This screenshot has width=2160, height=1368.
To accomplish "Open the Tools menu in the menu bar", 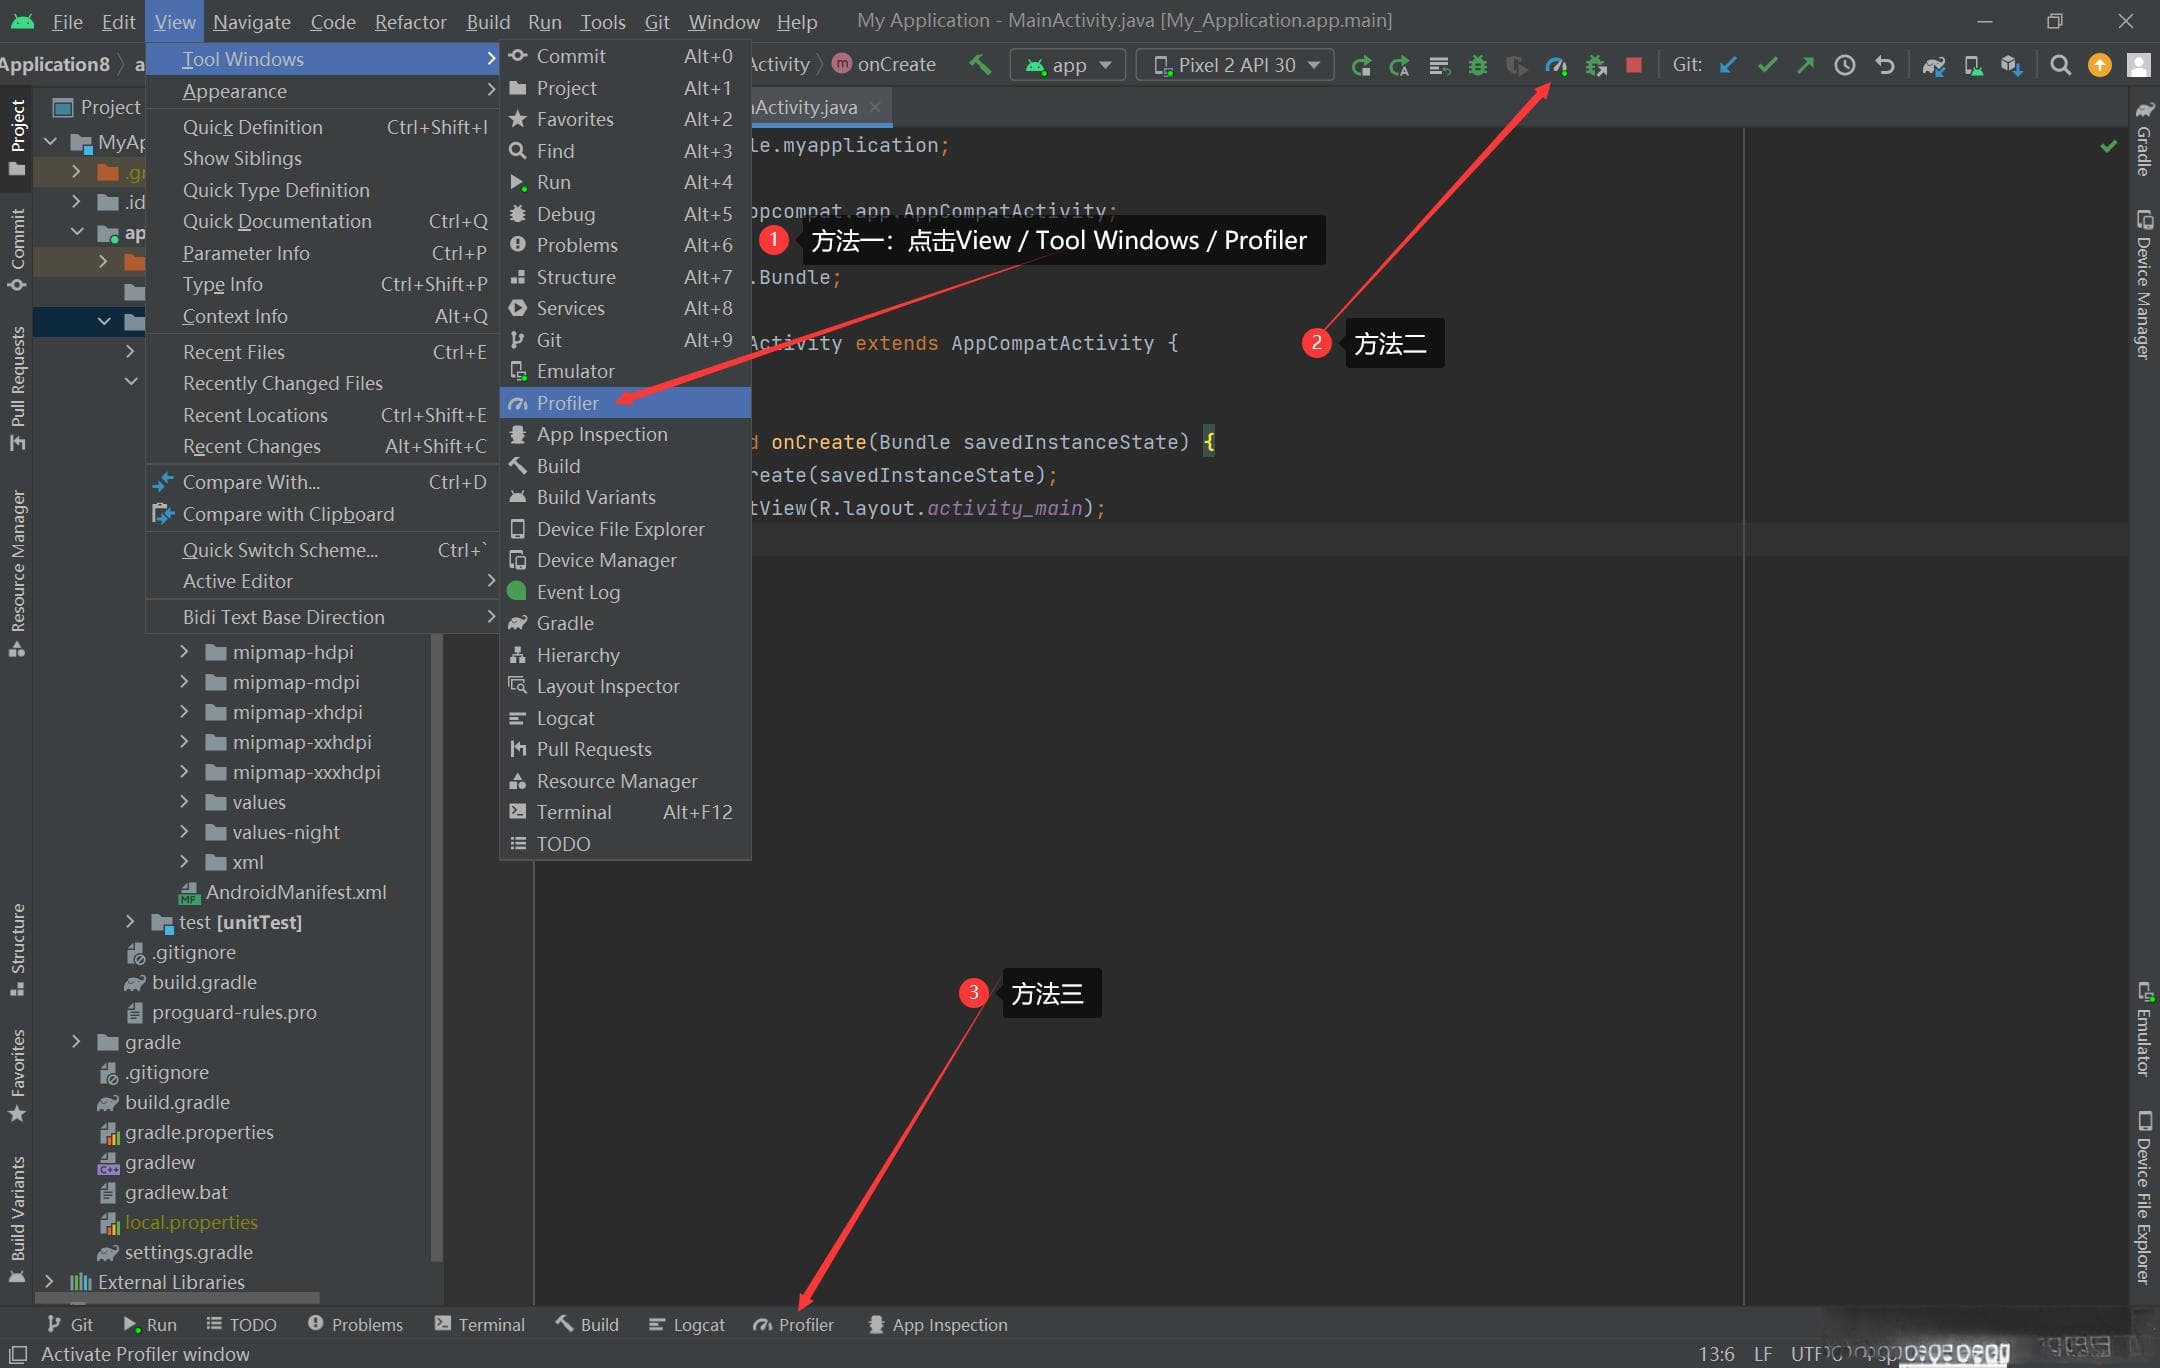I will point(602,21).
